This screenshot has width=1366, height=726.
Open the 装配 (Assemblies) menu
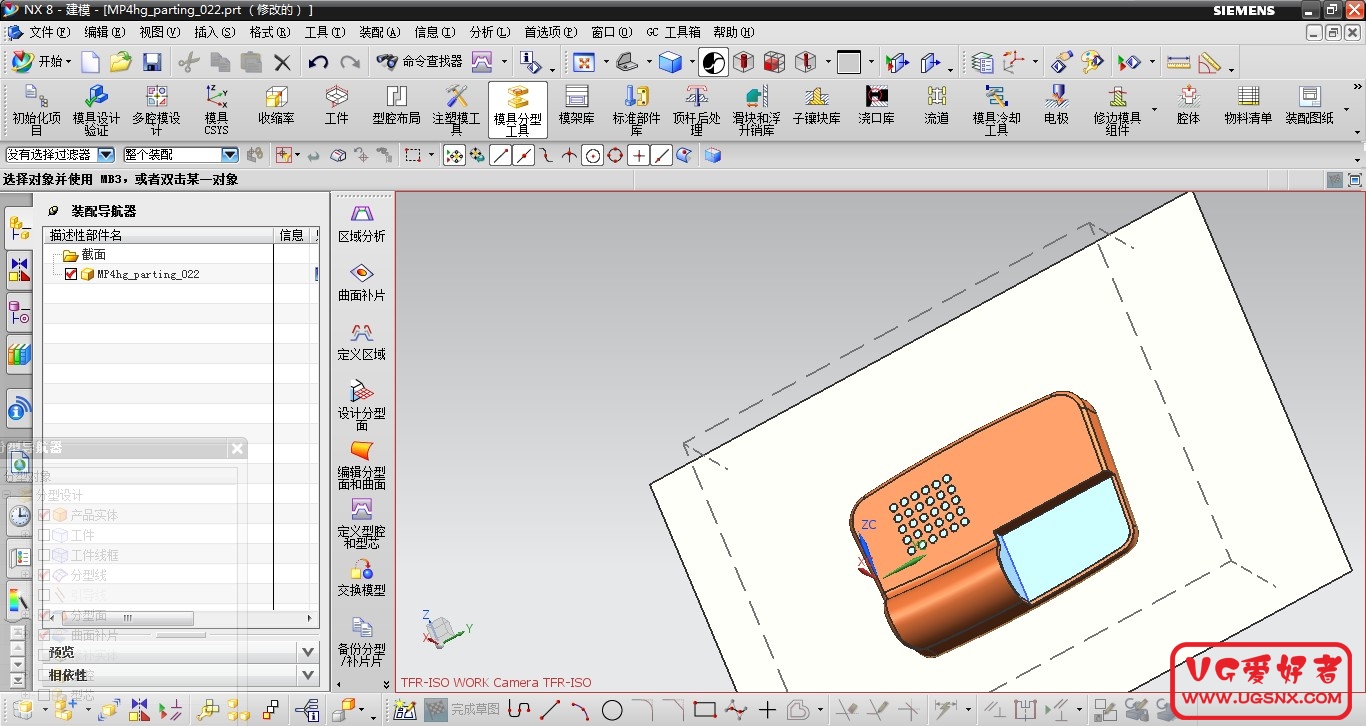pyautogui.click(x=379, y=32)
